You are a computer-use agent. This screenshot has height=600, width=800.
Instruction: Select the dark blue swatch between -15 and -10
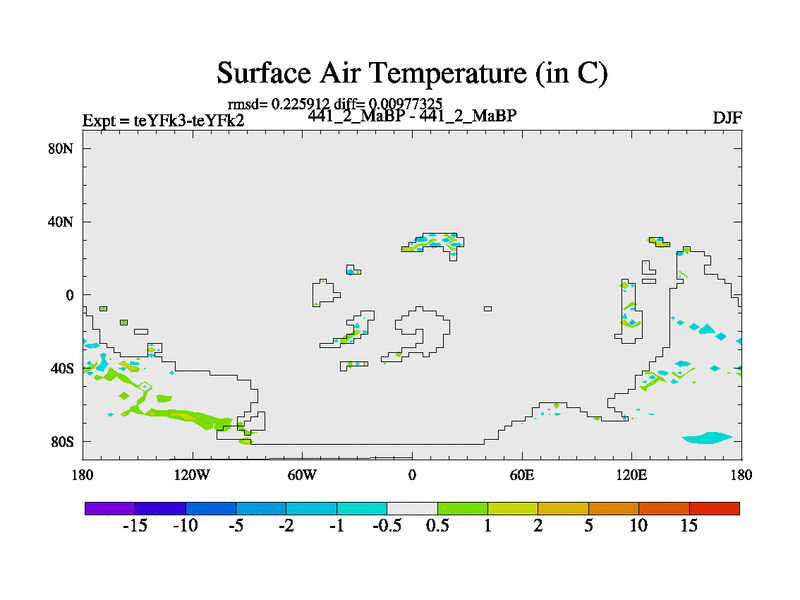click(x=160, y=508)
